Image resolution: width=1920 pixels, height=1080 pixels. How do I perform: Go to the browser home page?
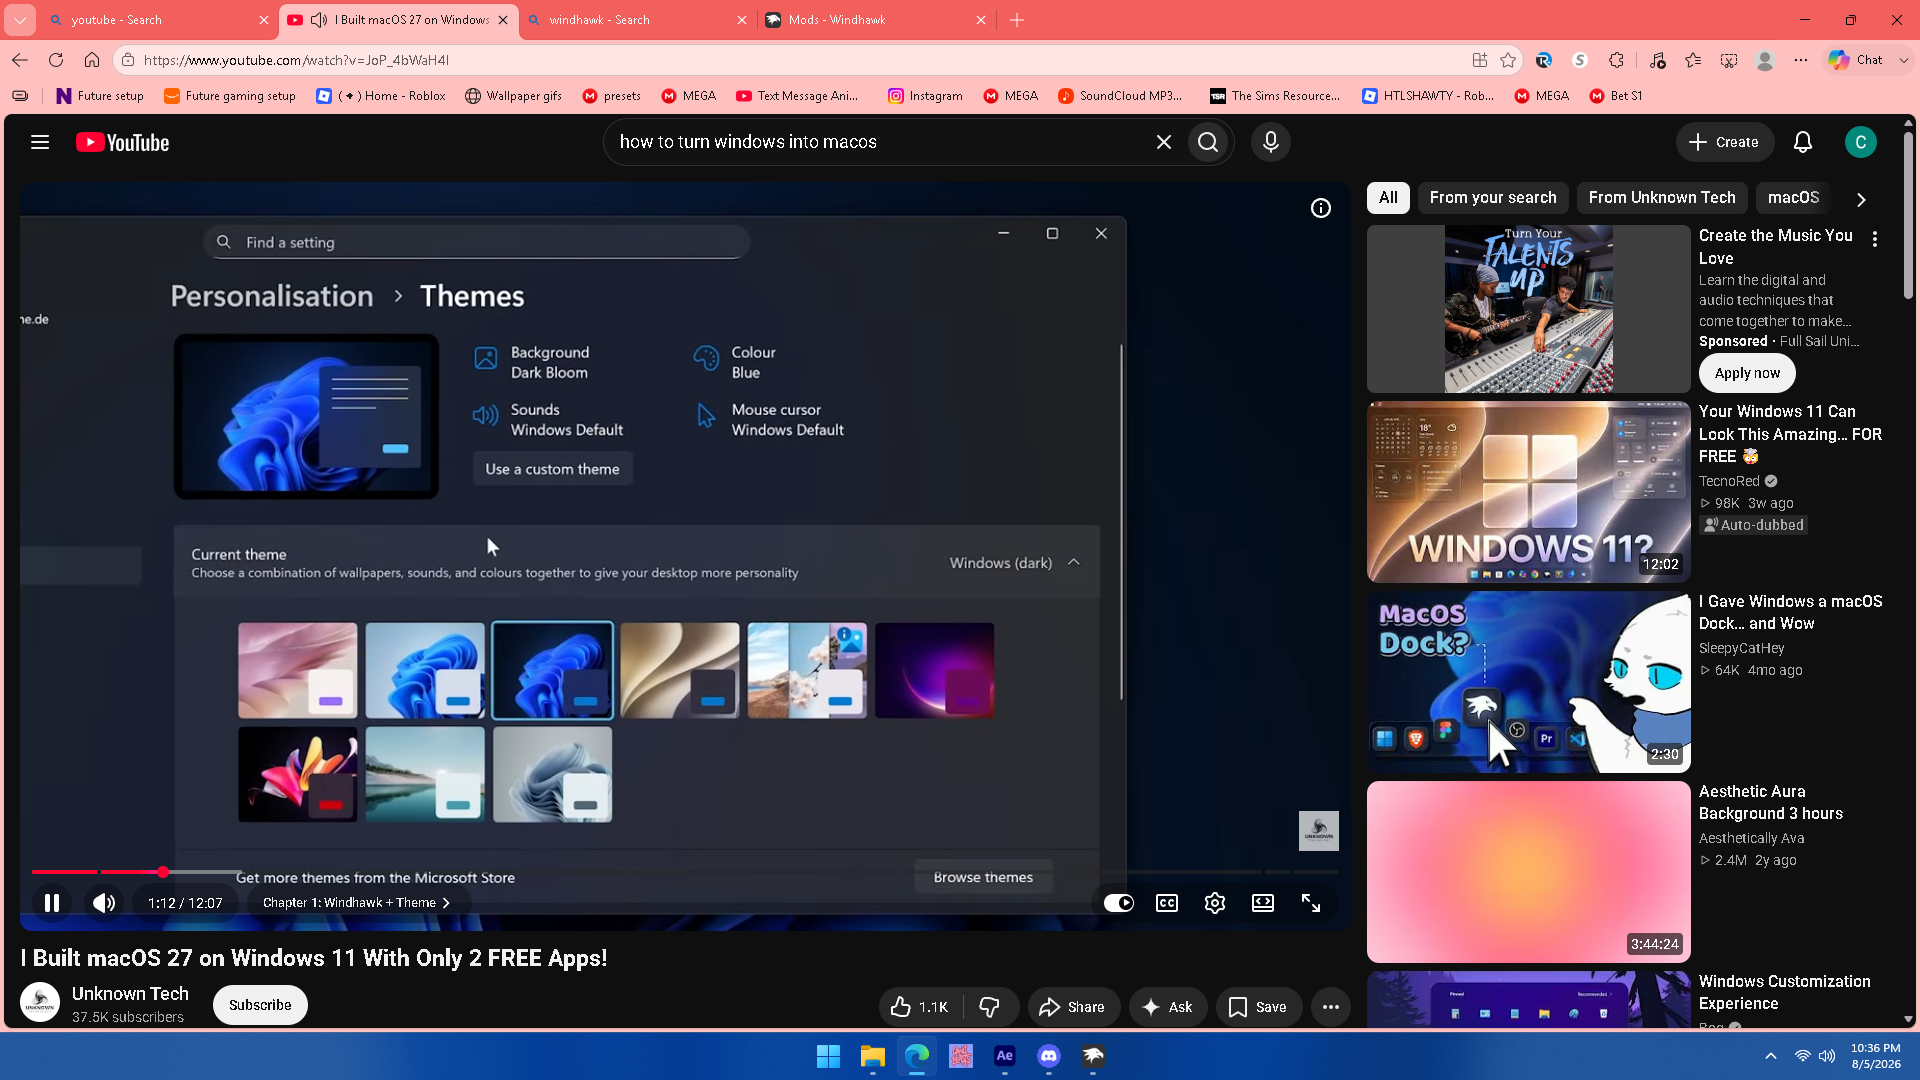(92, 60)
